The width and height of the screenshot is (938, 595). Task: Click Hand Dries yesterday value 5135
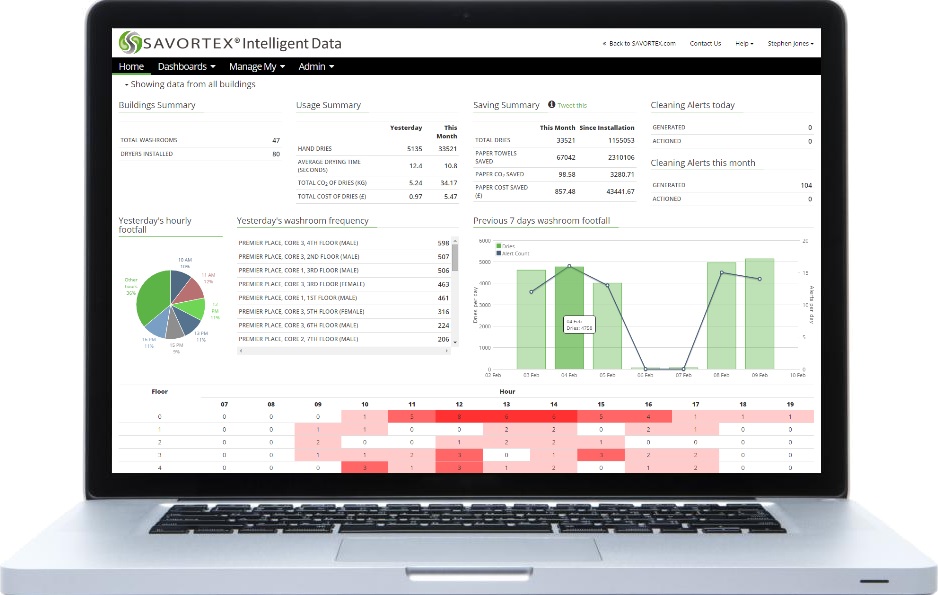point(415,149)
